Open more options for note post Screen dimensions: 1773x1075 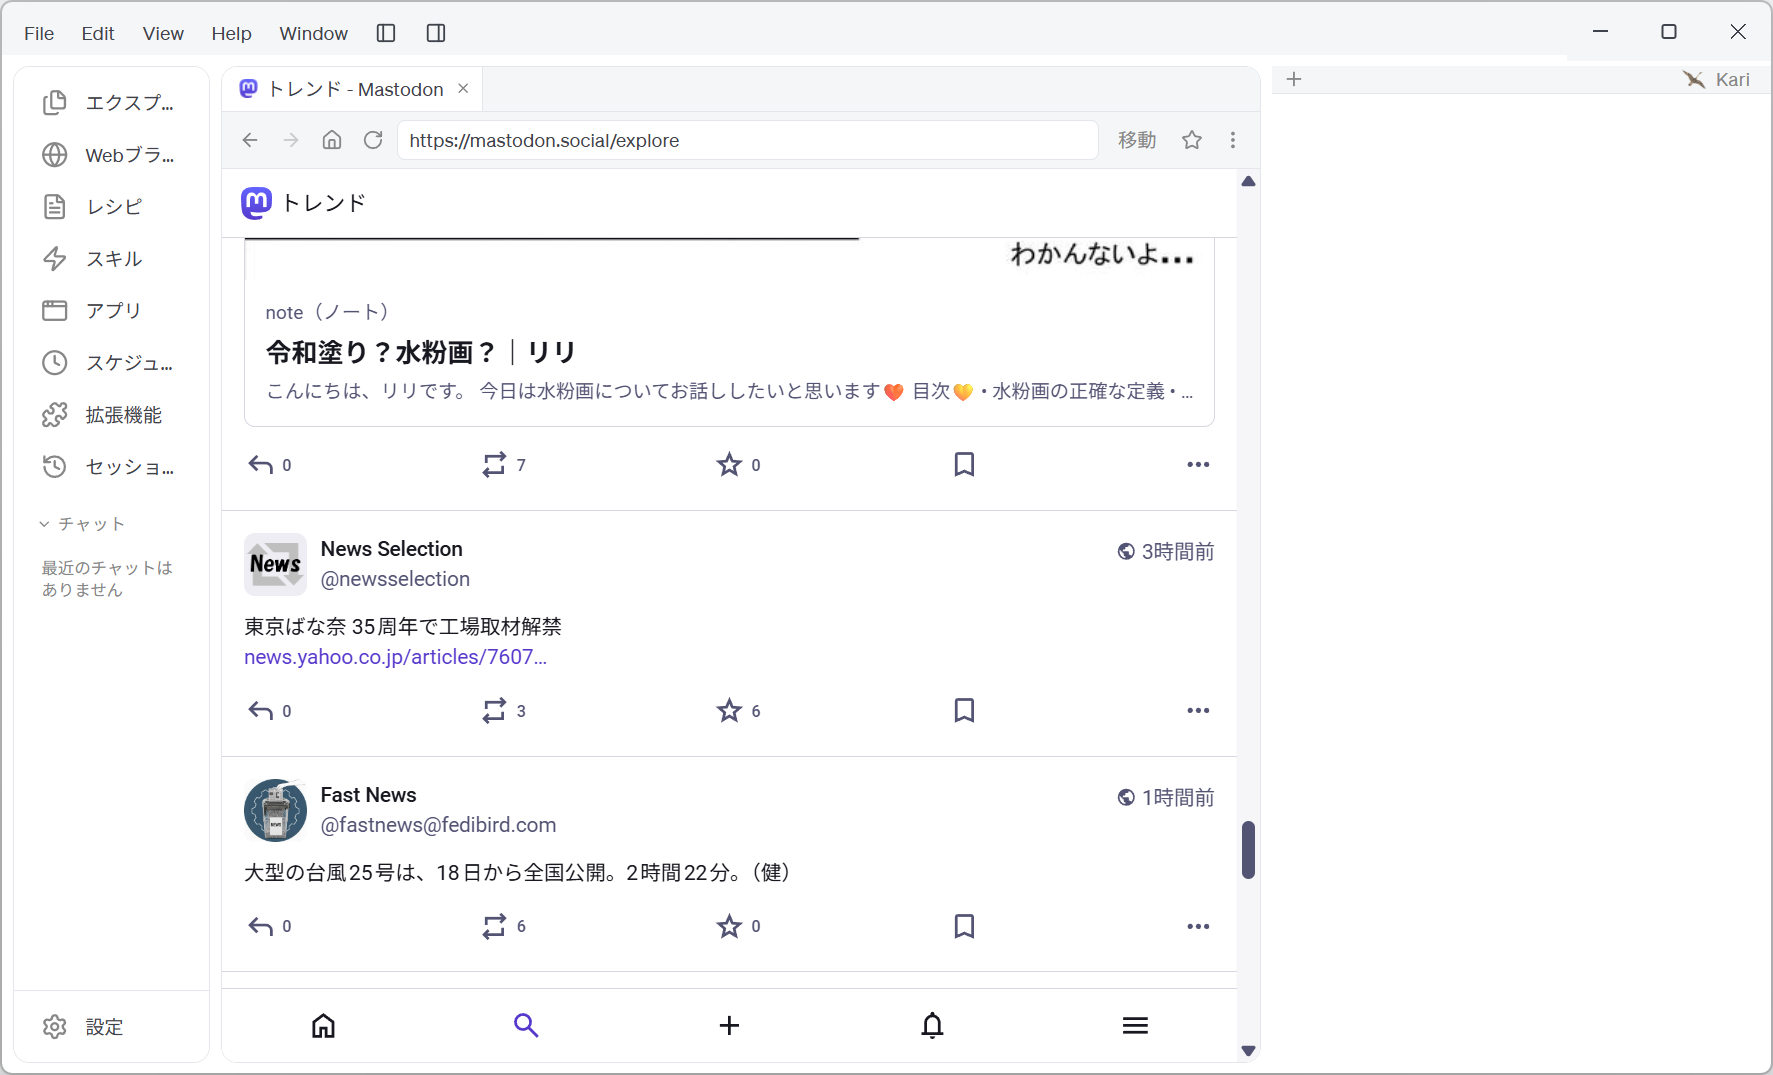(x=1198, y=465)
